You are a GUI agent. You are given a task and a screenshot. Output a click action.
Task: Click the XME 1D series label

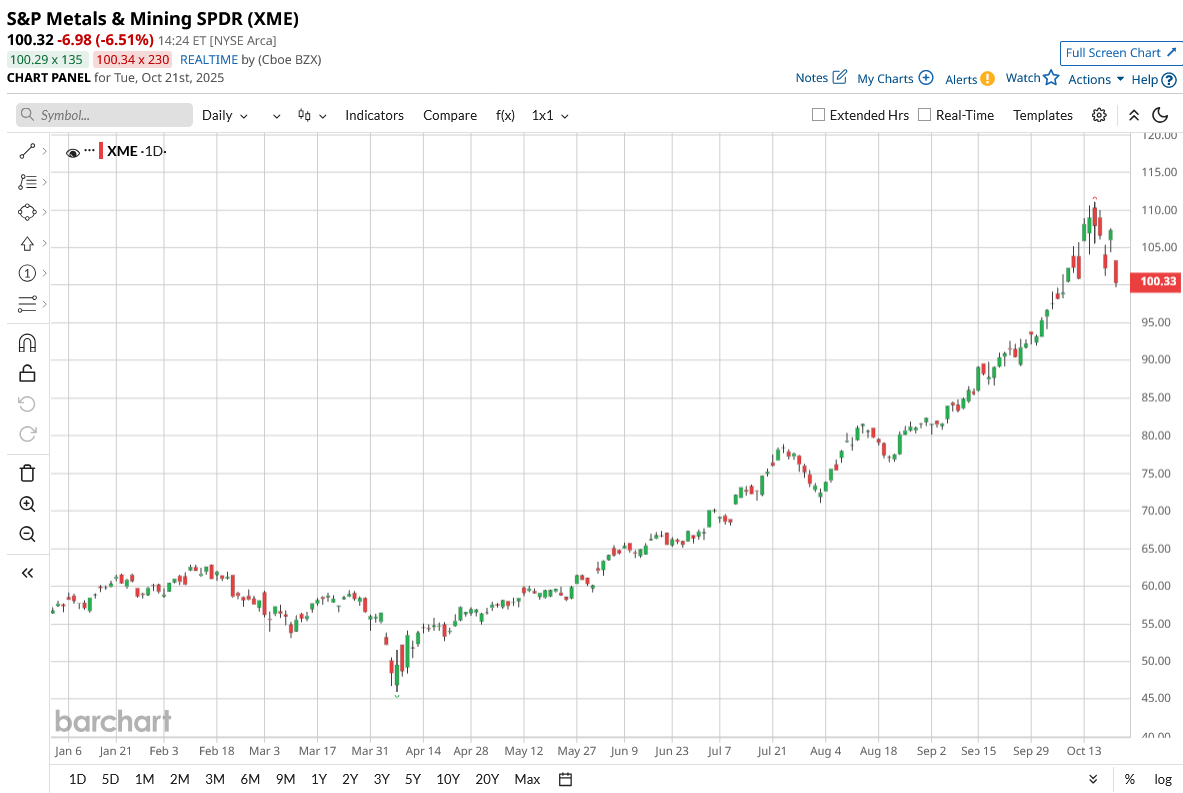click(x=136, y=151)
